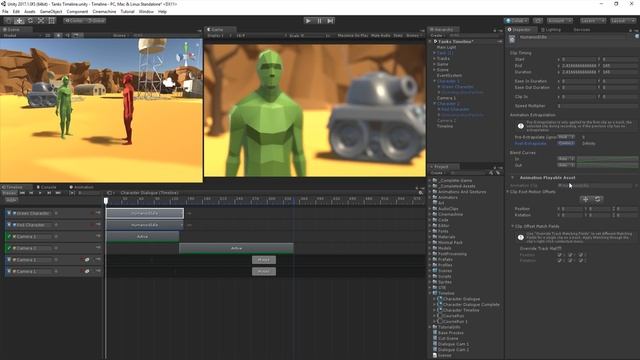The height and width of the screenshot is (360, 640).
Task: Click the Timeline playhead marker
Action: (106, 201)
